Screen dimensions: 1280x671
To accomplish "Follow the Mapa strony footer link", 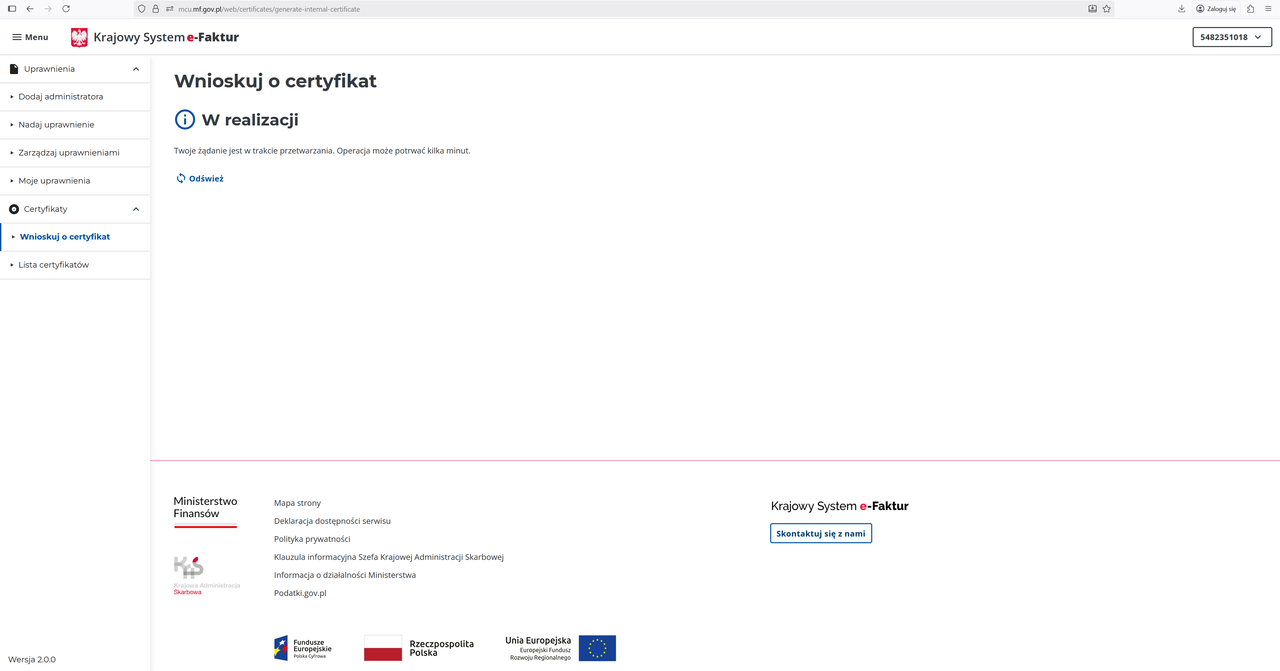I will tap(297, 503).
